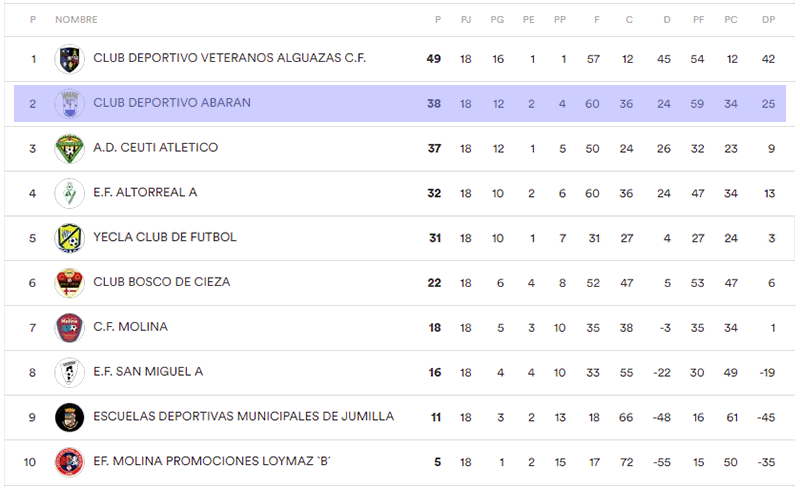The height and width of the screenshot is (489, 800).
Task: Click the E.F. San Miguel A logo
Action: (x=69, y=372)
